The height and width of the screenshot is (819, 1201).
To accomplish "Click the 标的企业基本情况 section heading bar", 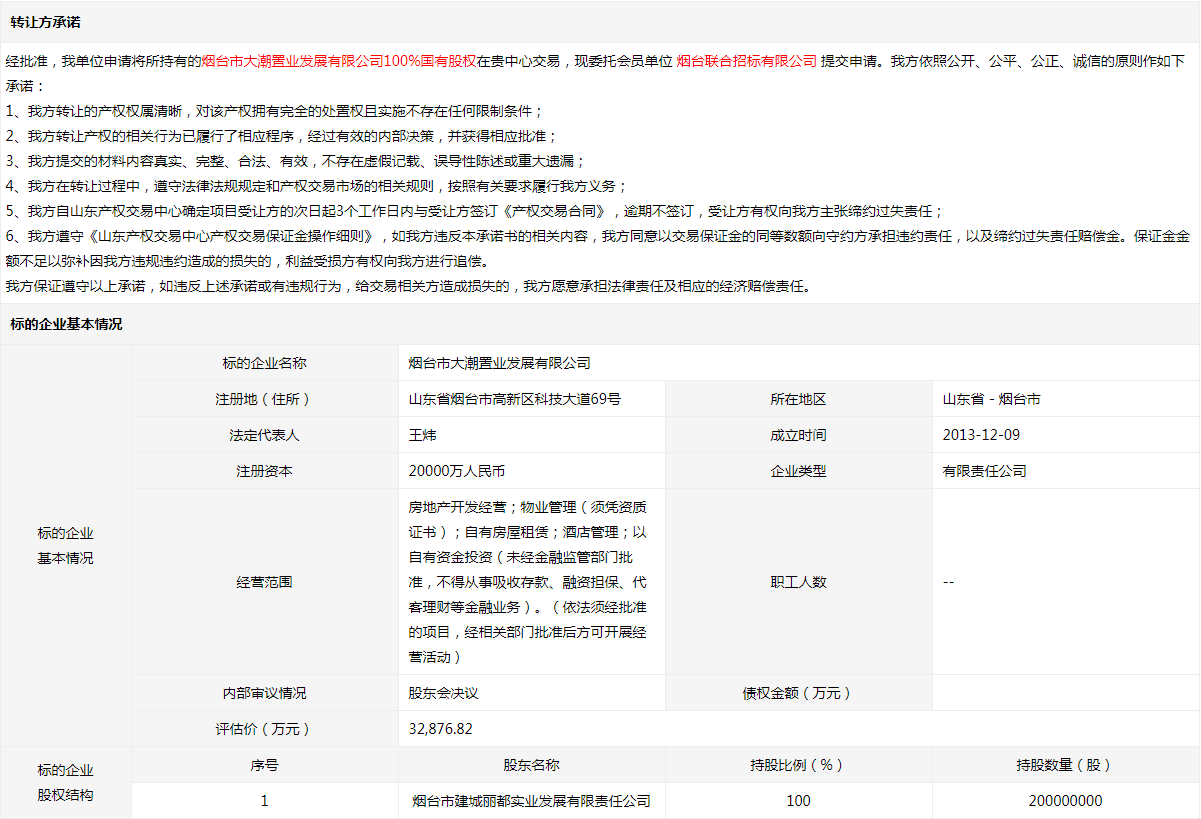I will coord(600,324).
